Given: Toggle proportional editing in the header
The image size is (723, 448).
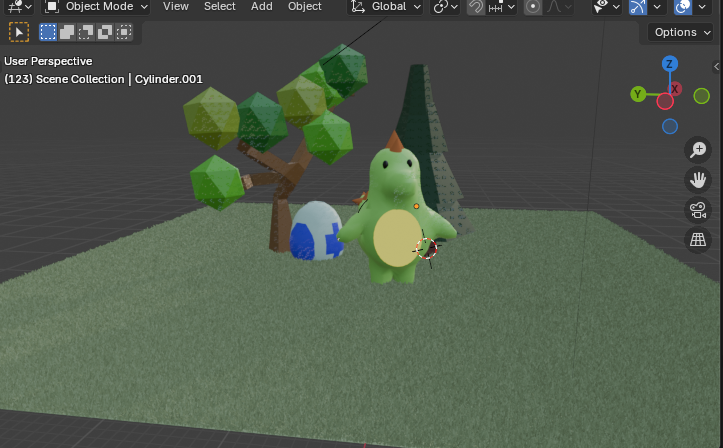Looking at the screenshot, I should coord(533,7).
